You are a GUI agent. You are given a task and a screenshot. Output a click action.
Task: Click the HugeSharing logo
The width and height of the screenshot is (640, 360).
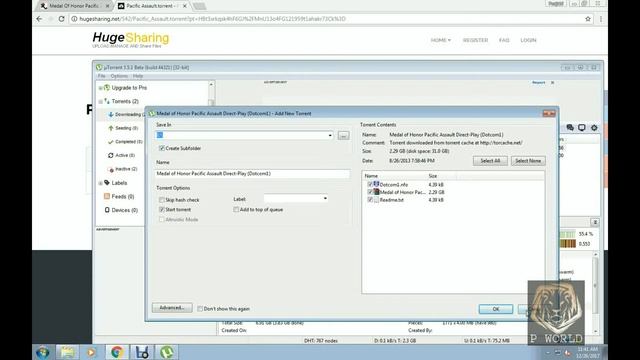point(131,40)
